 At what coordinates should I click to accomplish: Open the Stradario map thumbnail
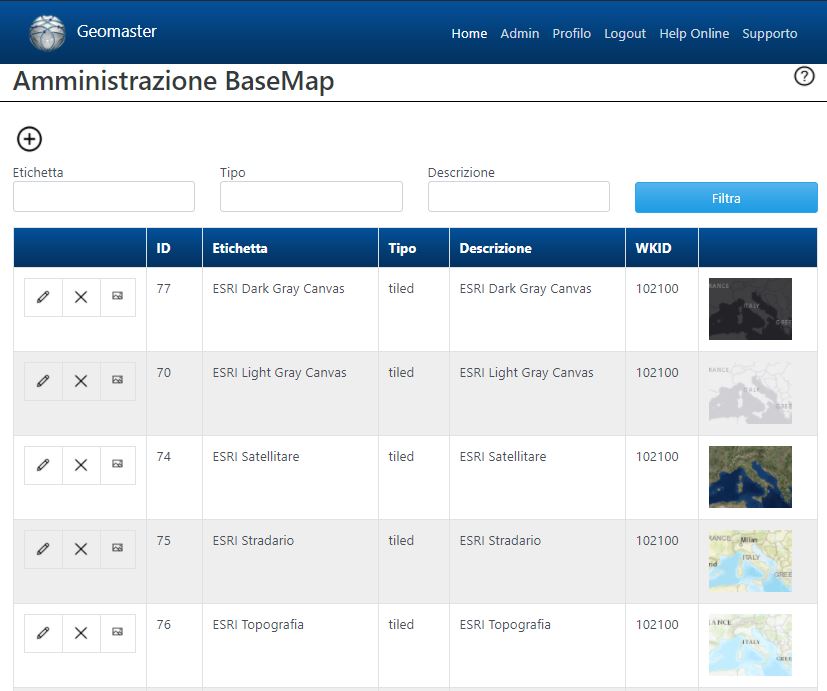(750, 561)
